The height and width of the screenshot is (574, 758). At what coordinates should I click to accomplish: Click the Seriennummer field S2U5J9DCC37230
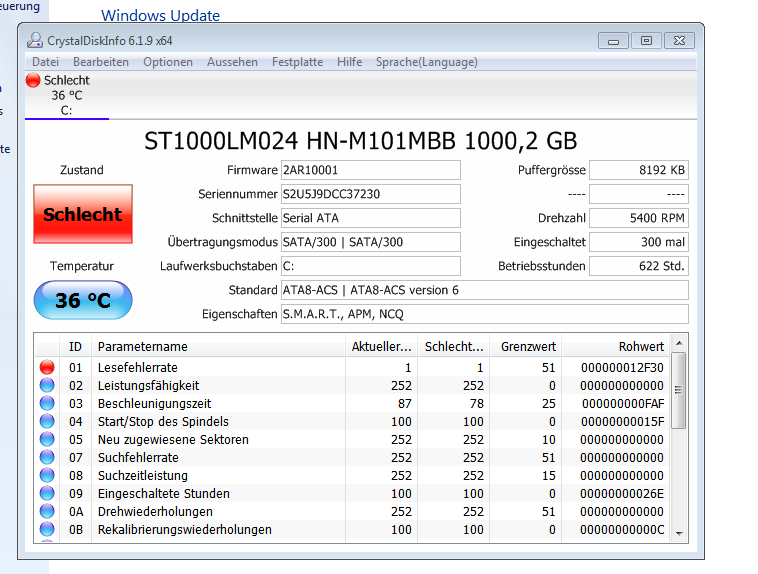371,194
